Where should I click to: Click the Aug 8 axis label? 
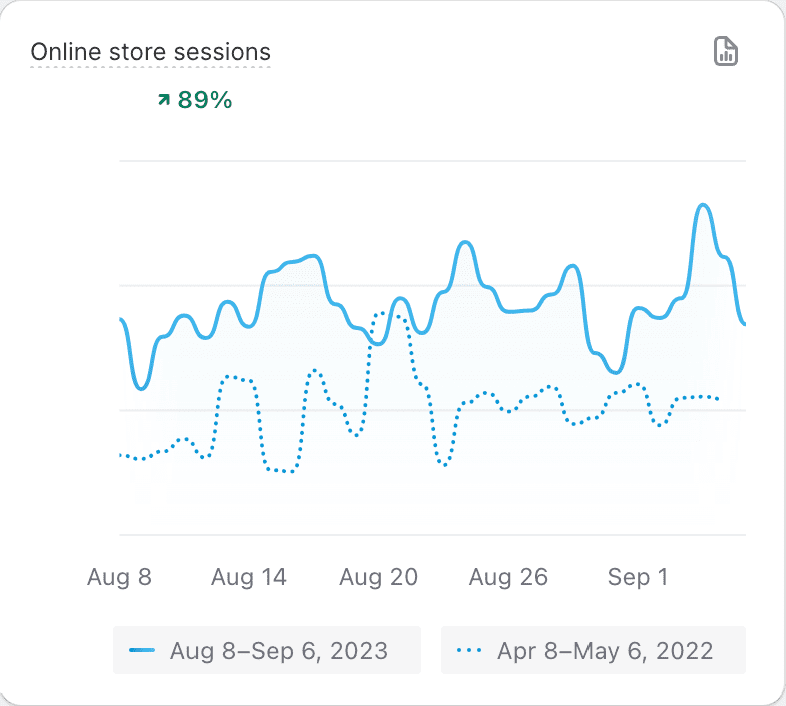[119, 577]
